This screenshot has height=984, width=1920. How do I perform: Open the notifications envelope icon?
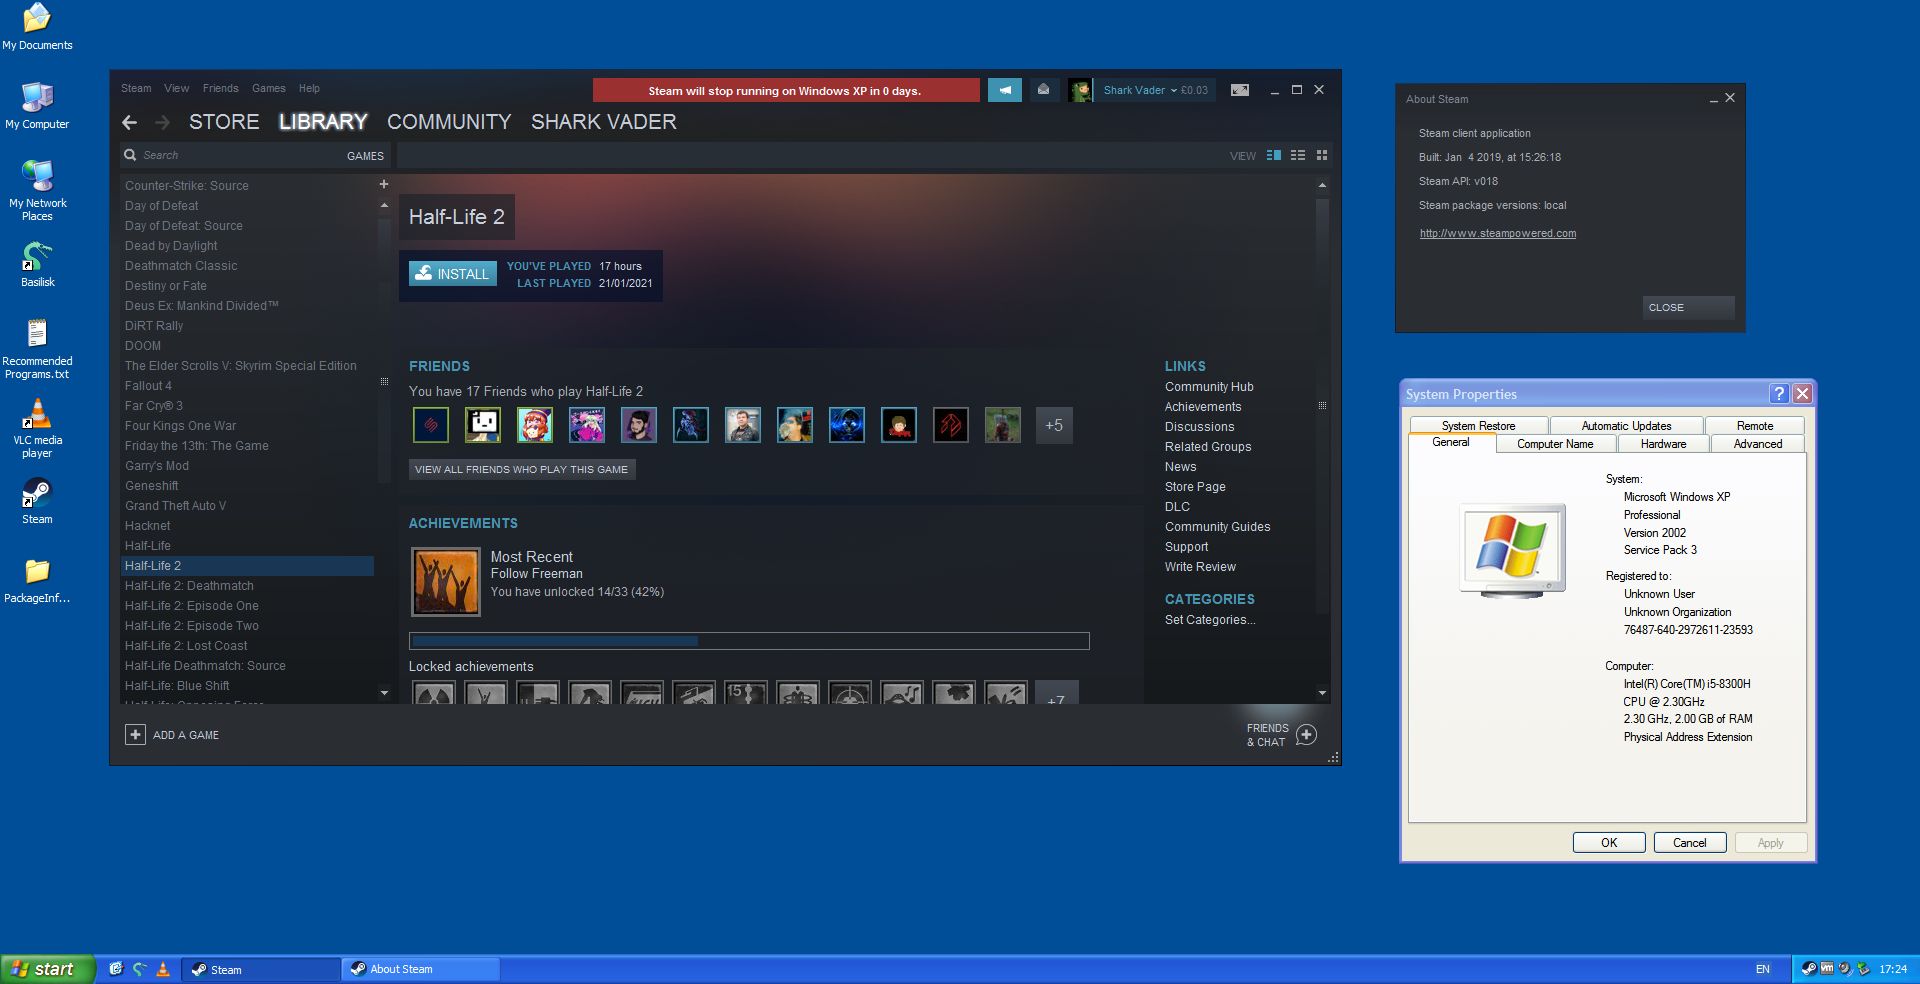click(1044, 90)
